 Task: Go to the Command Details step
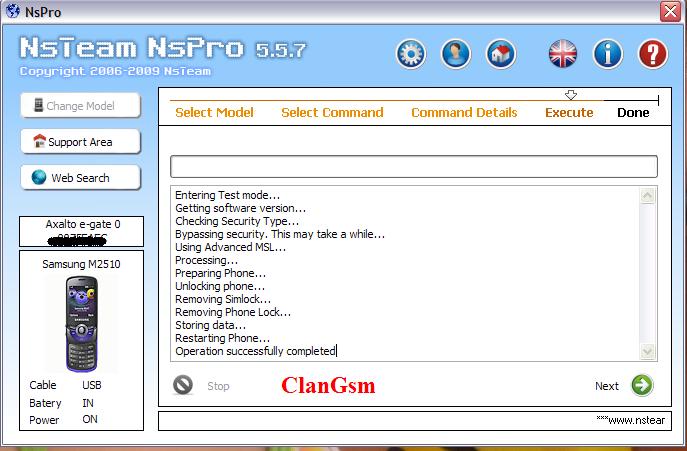(x=464, y=113)
